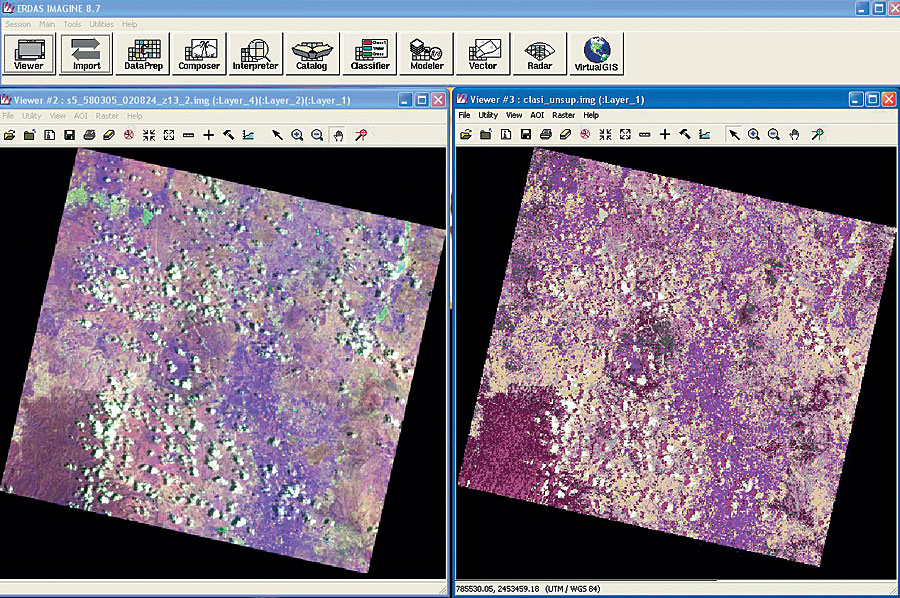Image resolution: width=900 pixels, height=598 pixels.
Task: Click the save floppy icon in Viewer #3
Action: point(526,134)
